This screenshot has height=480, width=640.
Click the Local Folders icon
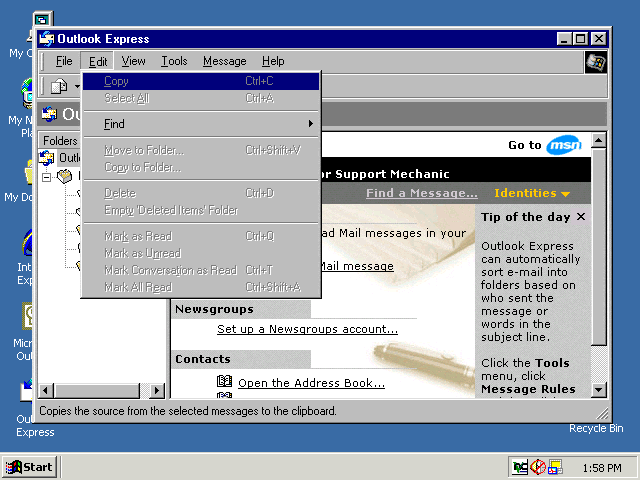pyautogui.click(x=64, y=176)
